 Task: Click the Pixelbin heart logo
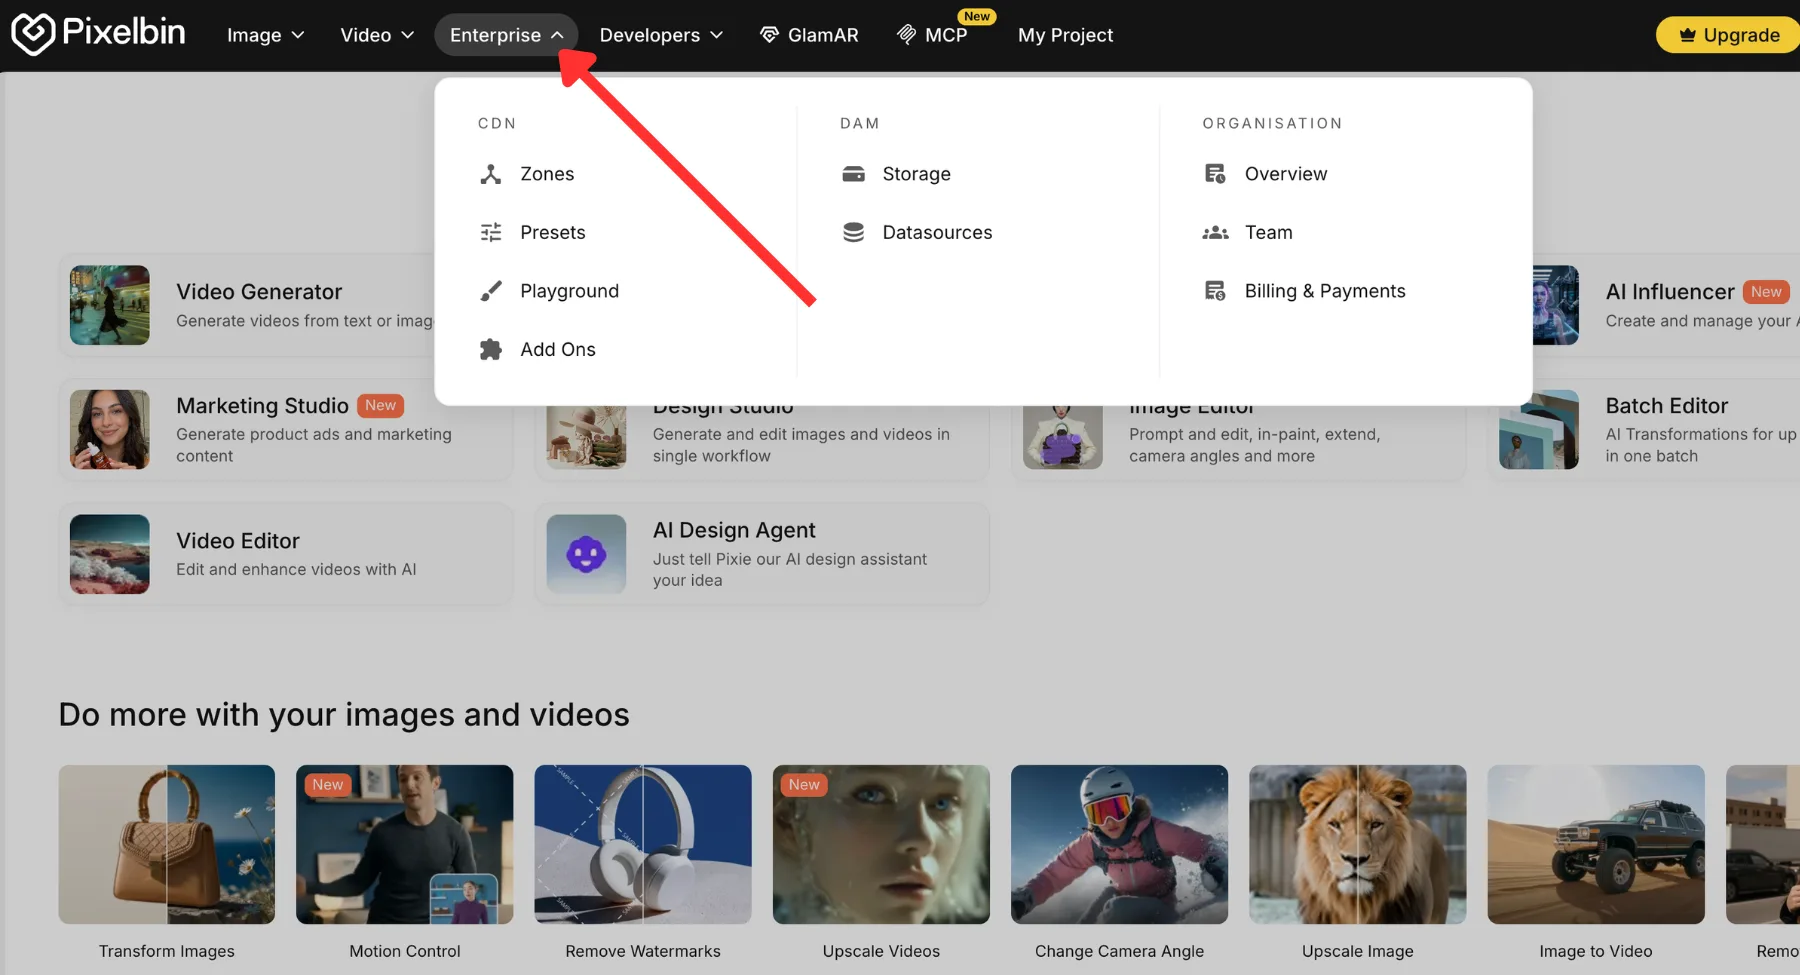coord(32,34)
